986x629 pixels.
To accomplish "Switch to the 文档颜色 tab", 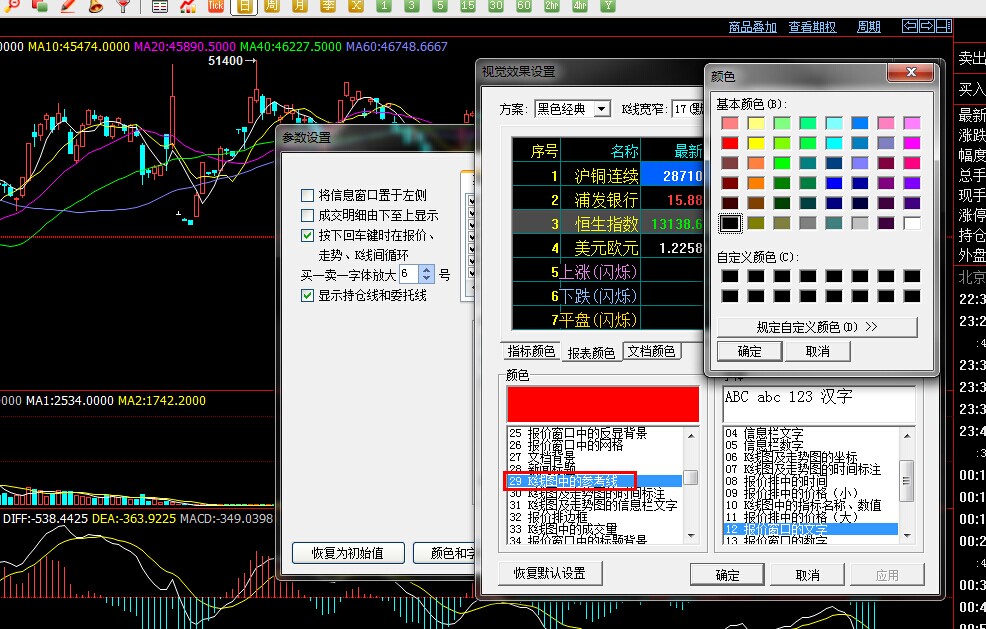I will pyautogui.click(x=650, y=352).
